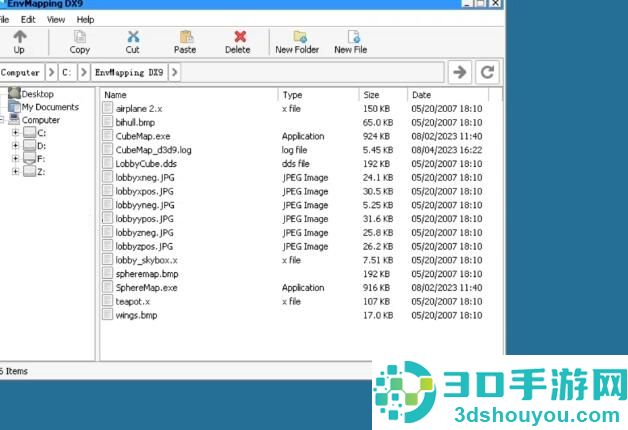Expand the D: drive node
Viewport: 628px width, 430px height.
(x=15, y=145)
